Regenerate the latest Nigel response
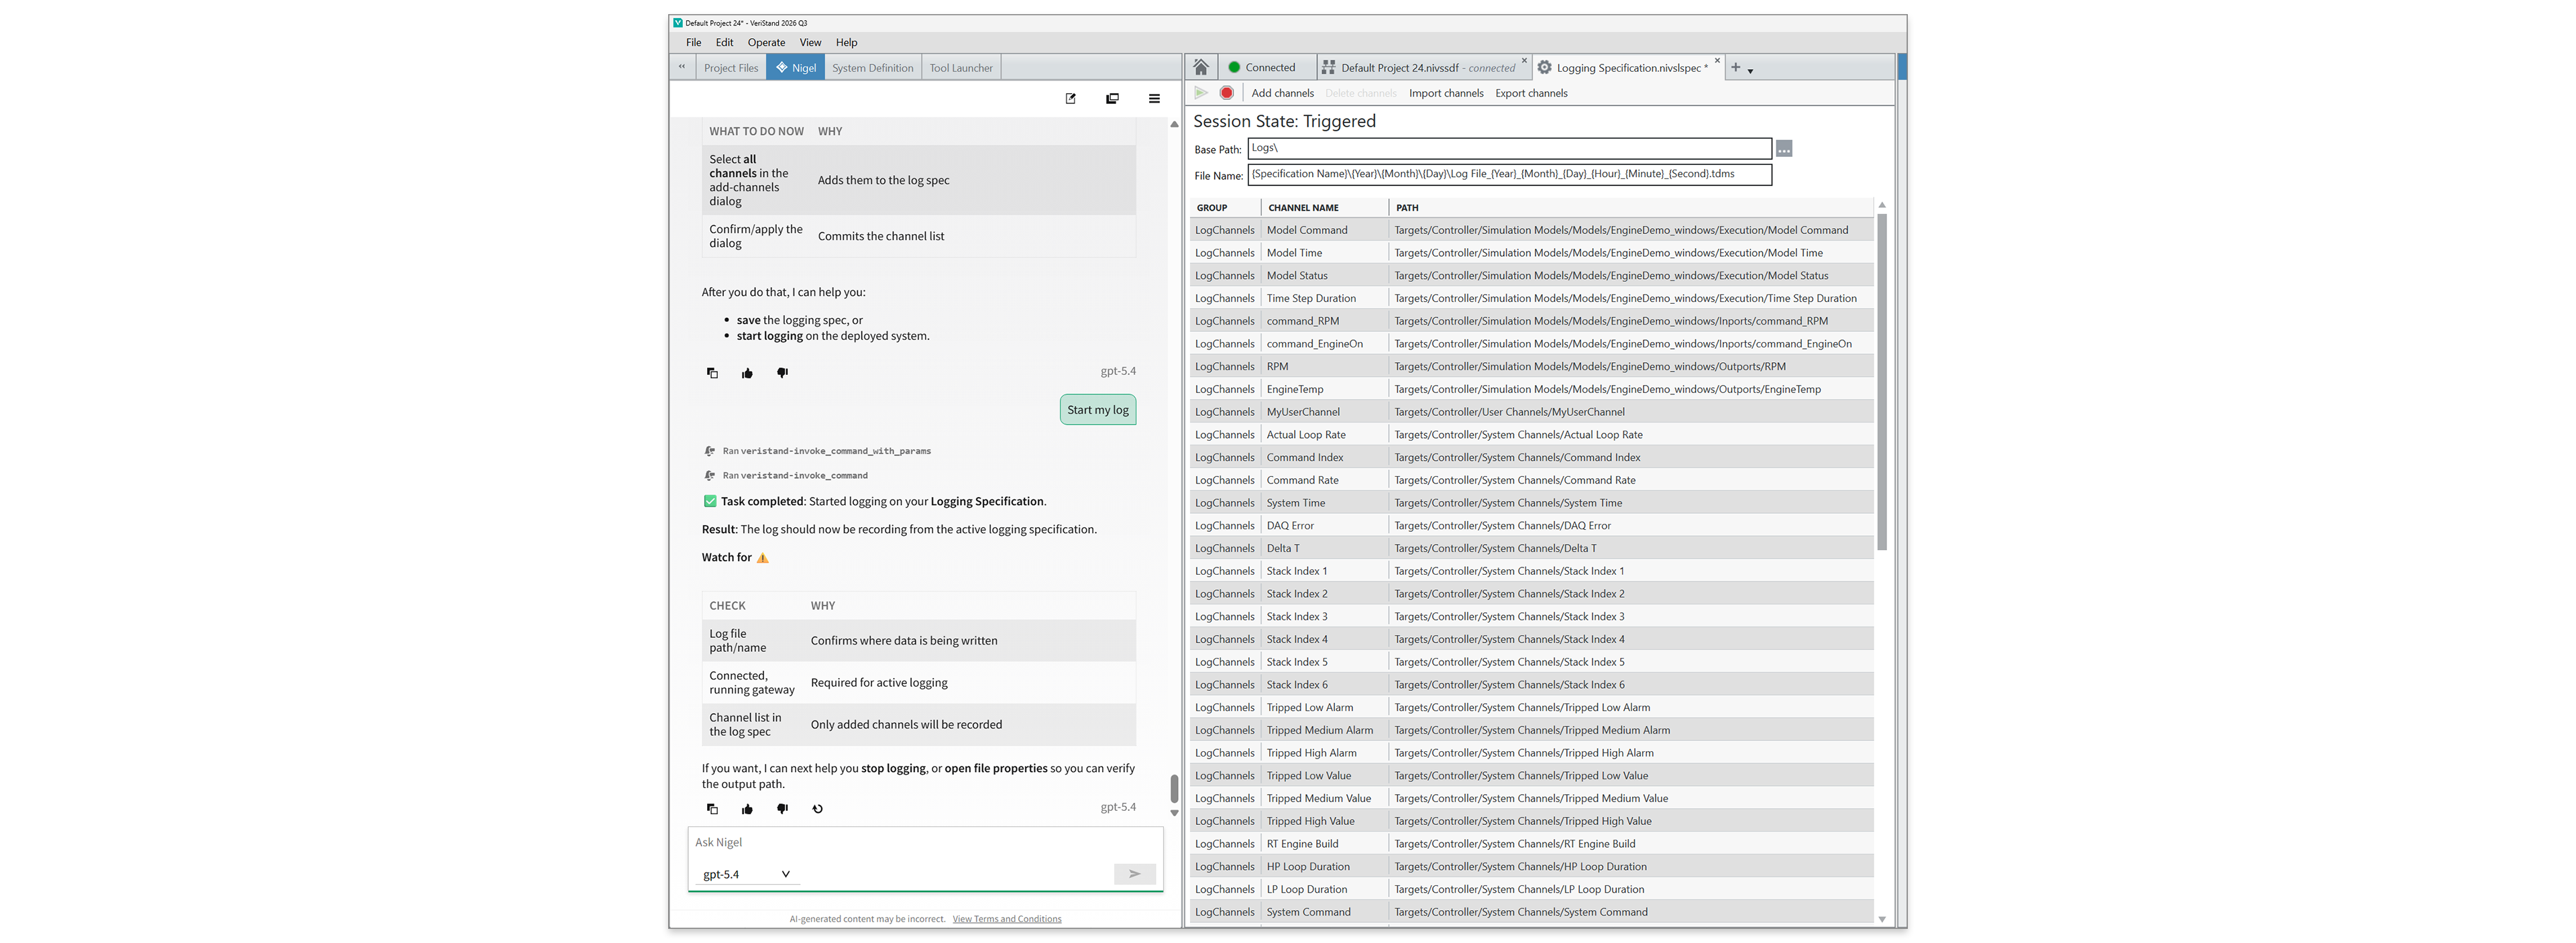2576x943 pixels. tap(818, 809)
